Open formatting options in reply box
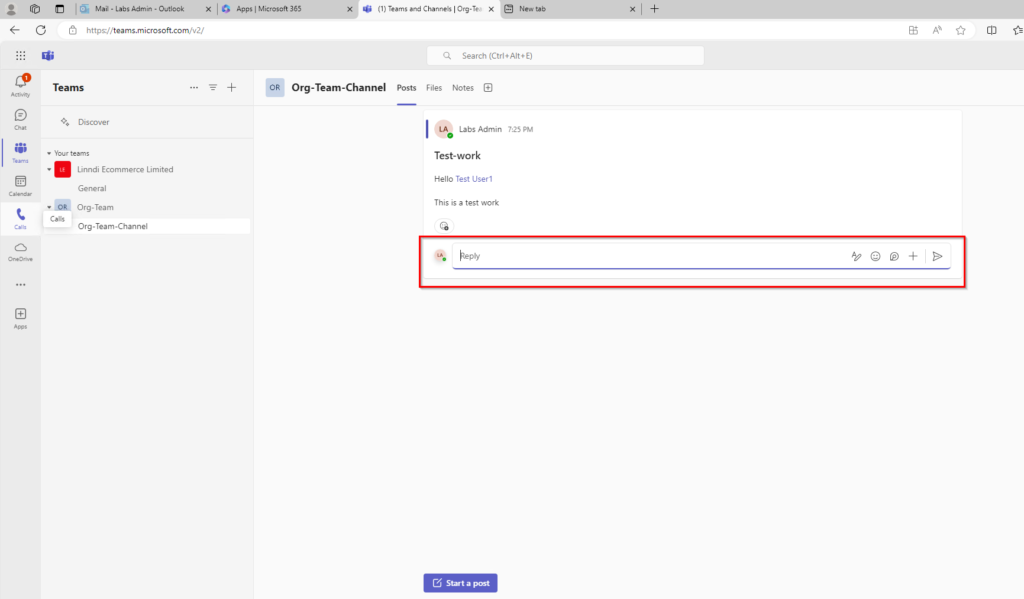Screen dimensions: 1024x599 click(856, 256)
